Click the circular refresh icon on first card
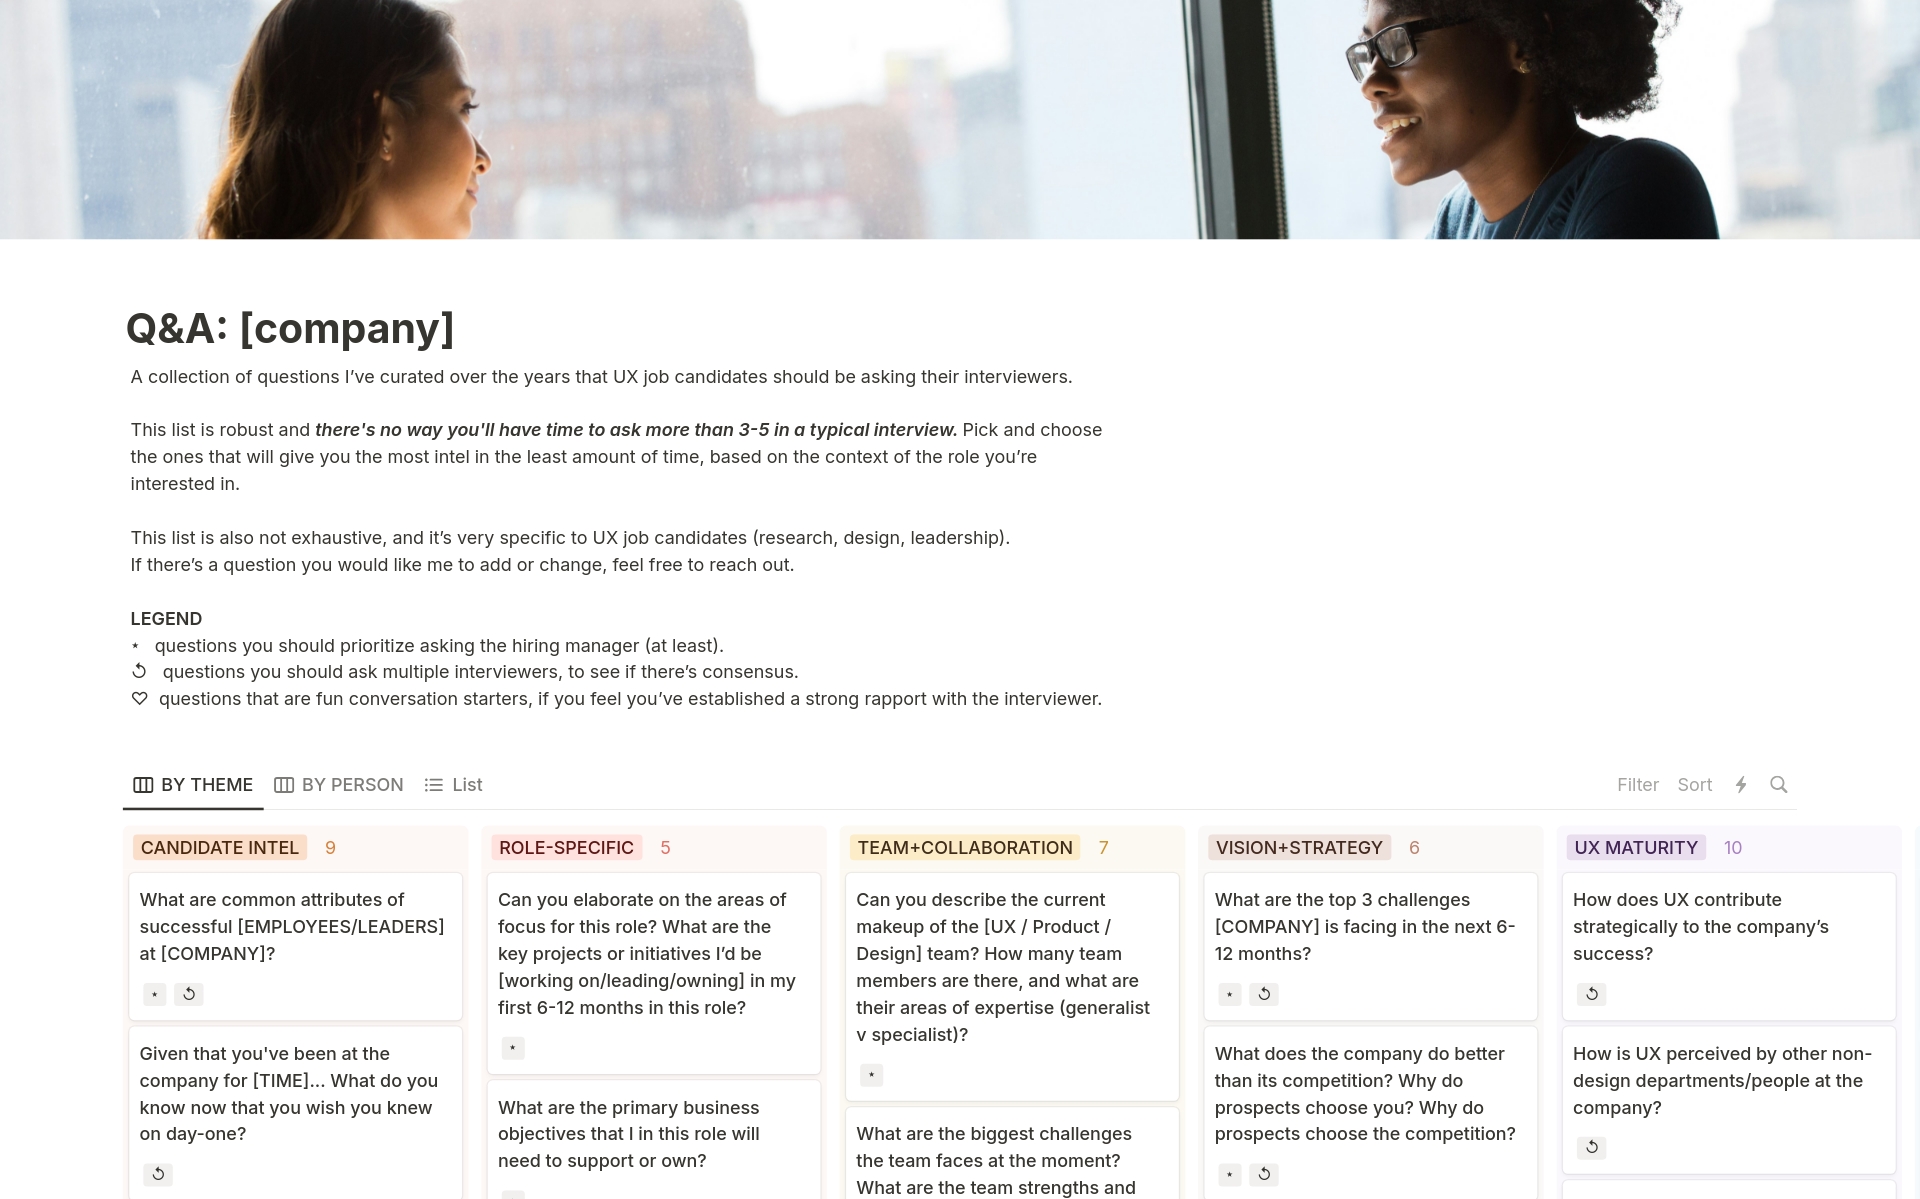 coord(189,993)
